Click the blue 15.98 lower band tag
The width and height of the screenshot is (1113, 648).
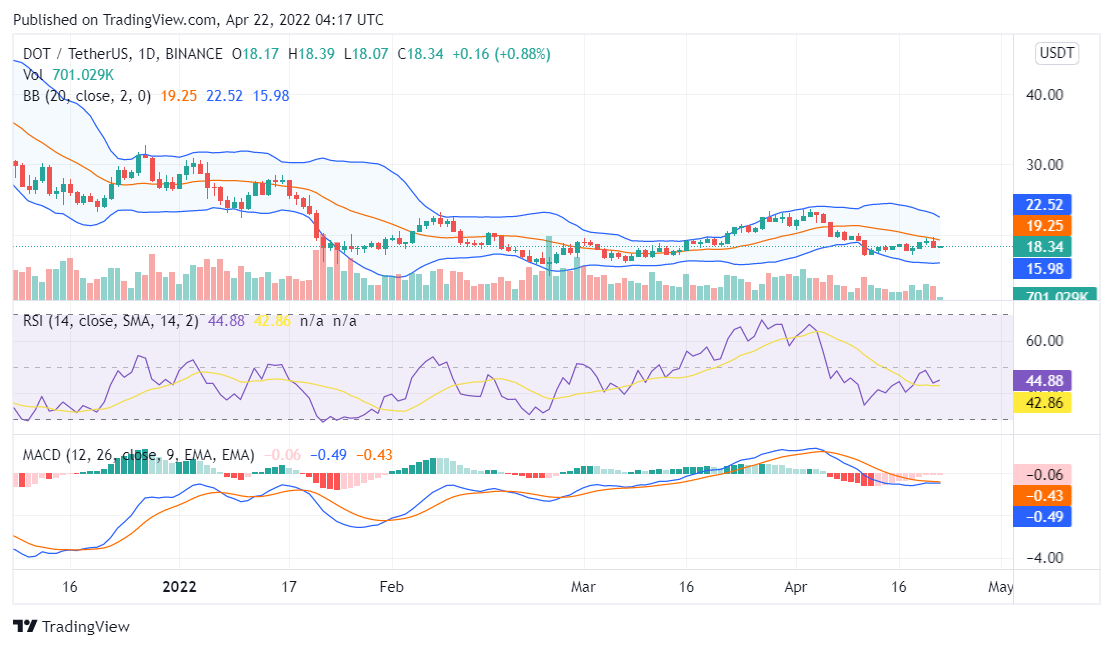click(1042, 268)
